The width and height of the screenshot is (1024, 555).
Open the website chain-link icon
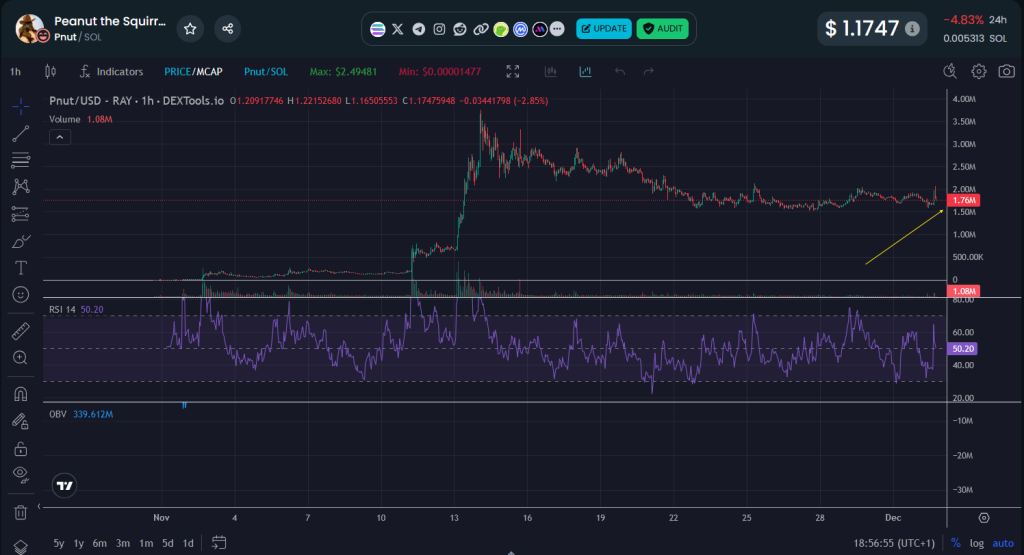481,29
